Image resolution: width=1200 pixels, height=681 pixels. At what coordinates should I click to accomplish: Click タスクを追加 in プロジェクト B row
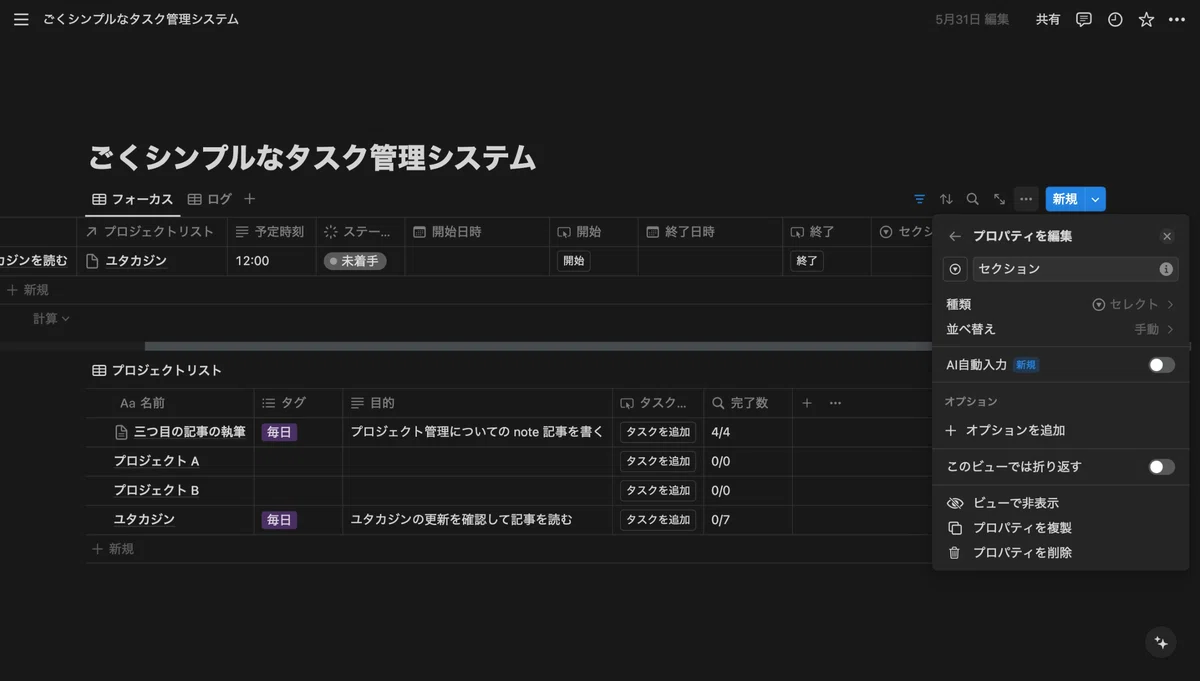click(658, 491)
